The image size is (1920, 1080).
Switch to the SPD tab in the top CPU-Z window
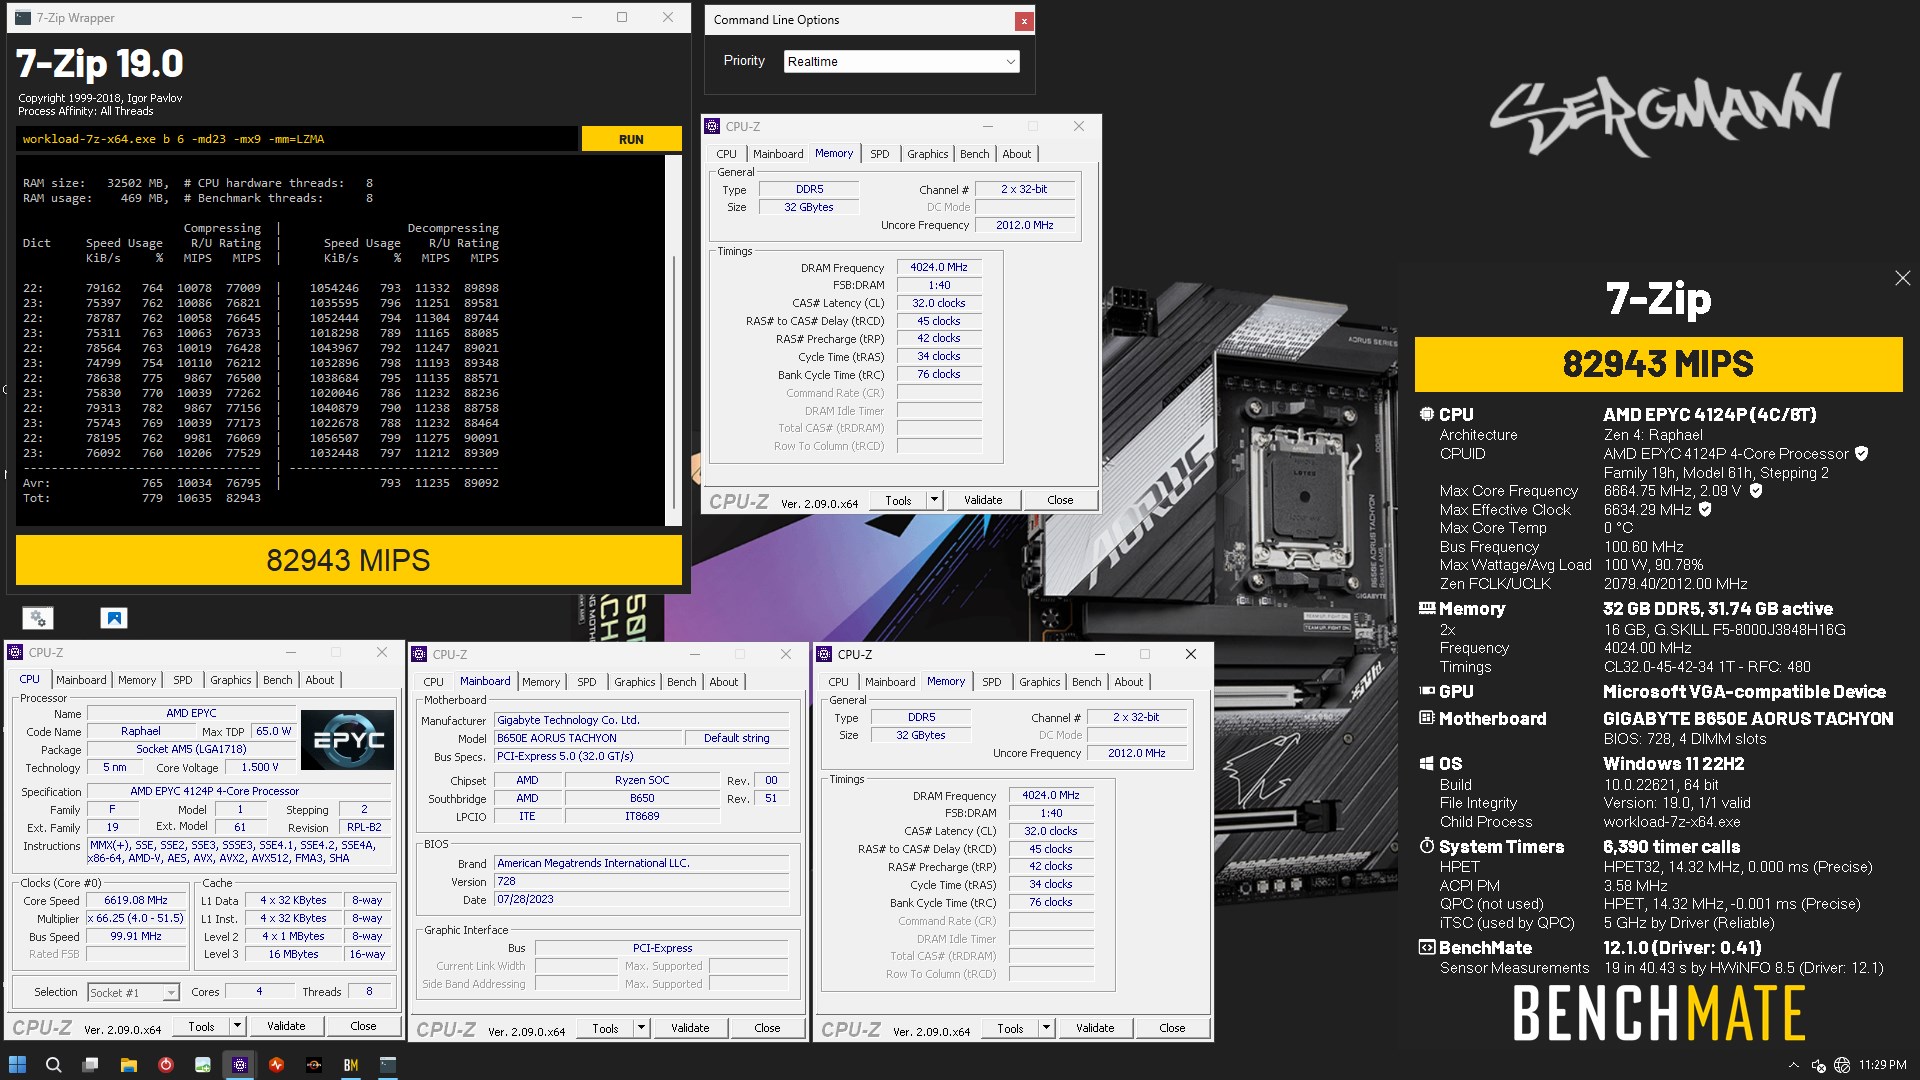pyautogui.click(x=879, y=154)
